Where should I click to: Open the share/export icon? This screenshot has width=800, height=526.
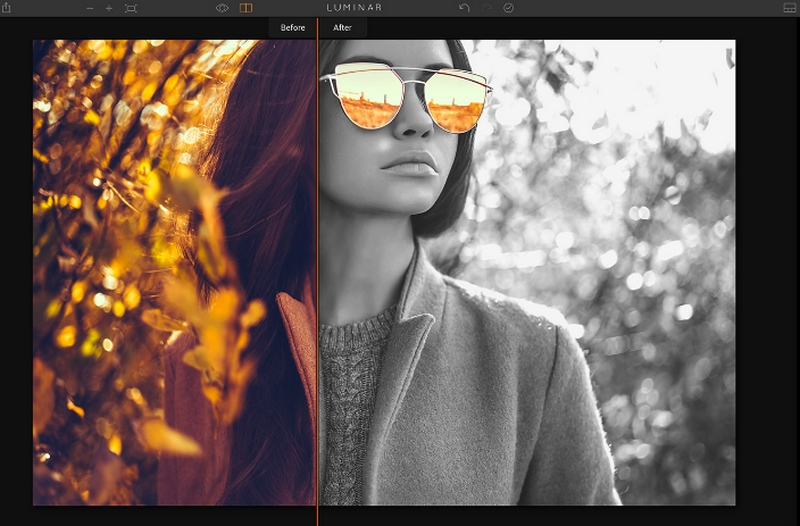click(x=6, y=8)
